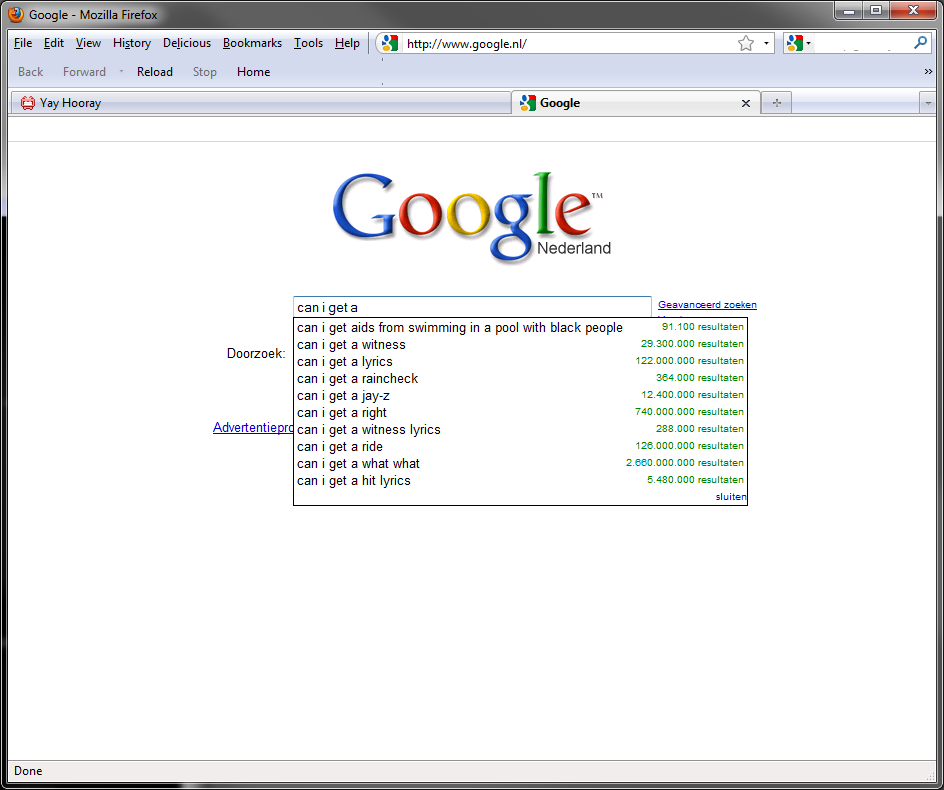Click the Google favicon in the address bar
Screen dimensions: 944x790
tap(390, 43)
